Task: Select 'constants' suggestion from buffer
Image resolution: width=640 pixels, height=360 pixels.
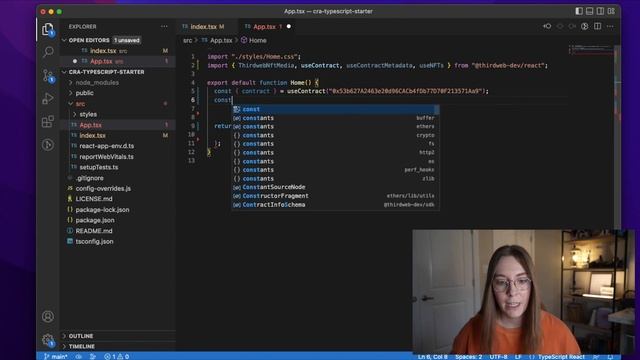Action: (x=336, y=118)
